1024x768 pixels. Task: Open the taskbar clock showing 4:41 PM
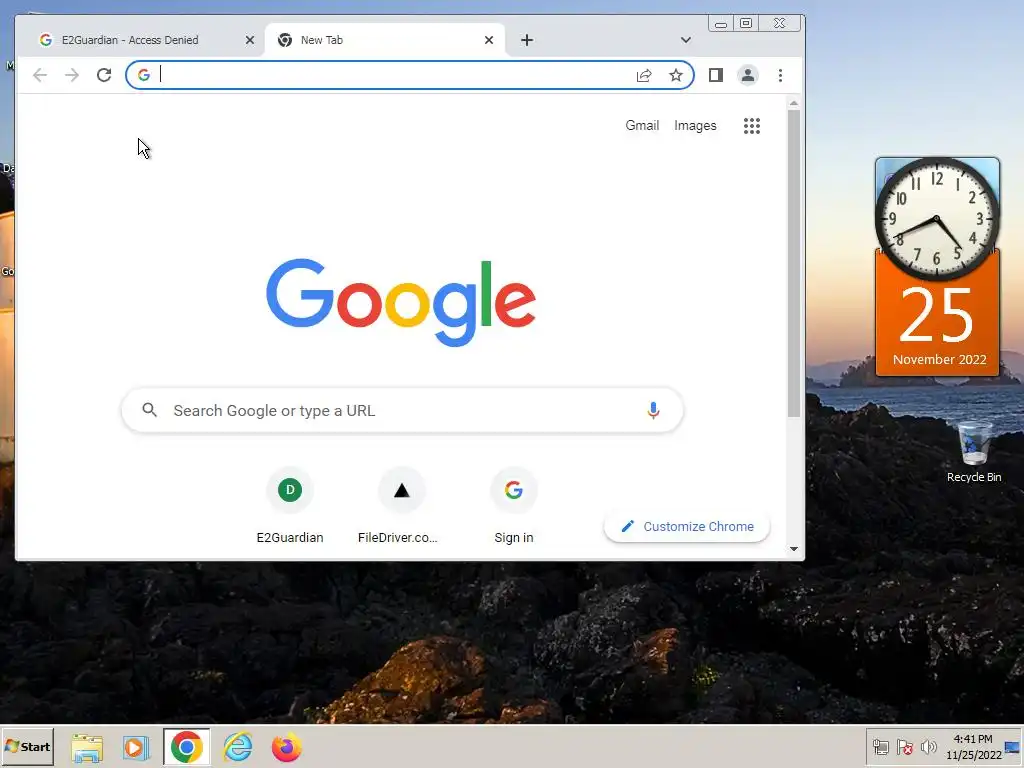coord(973,746)
